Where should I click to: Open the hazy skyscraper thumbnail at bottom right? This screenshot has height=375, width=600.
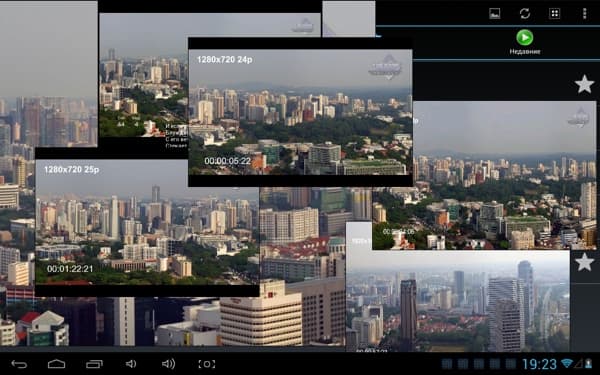458,300
